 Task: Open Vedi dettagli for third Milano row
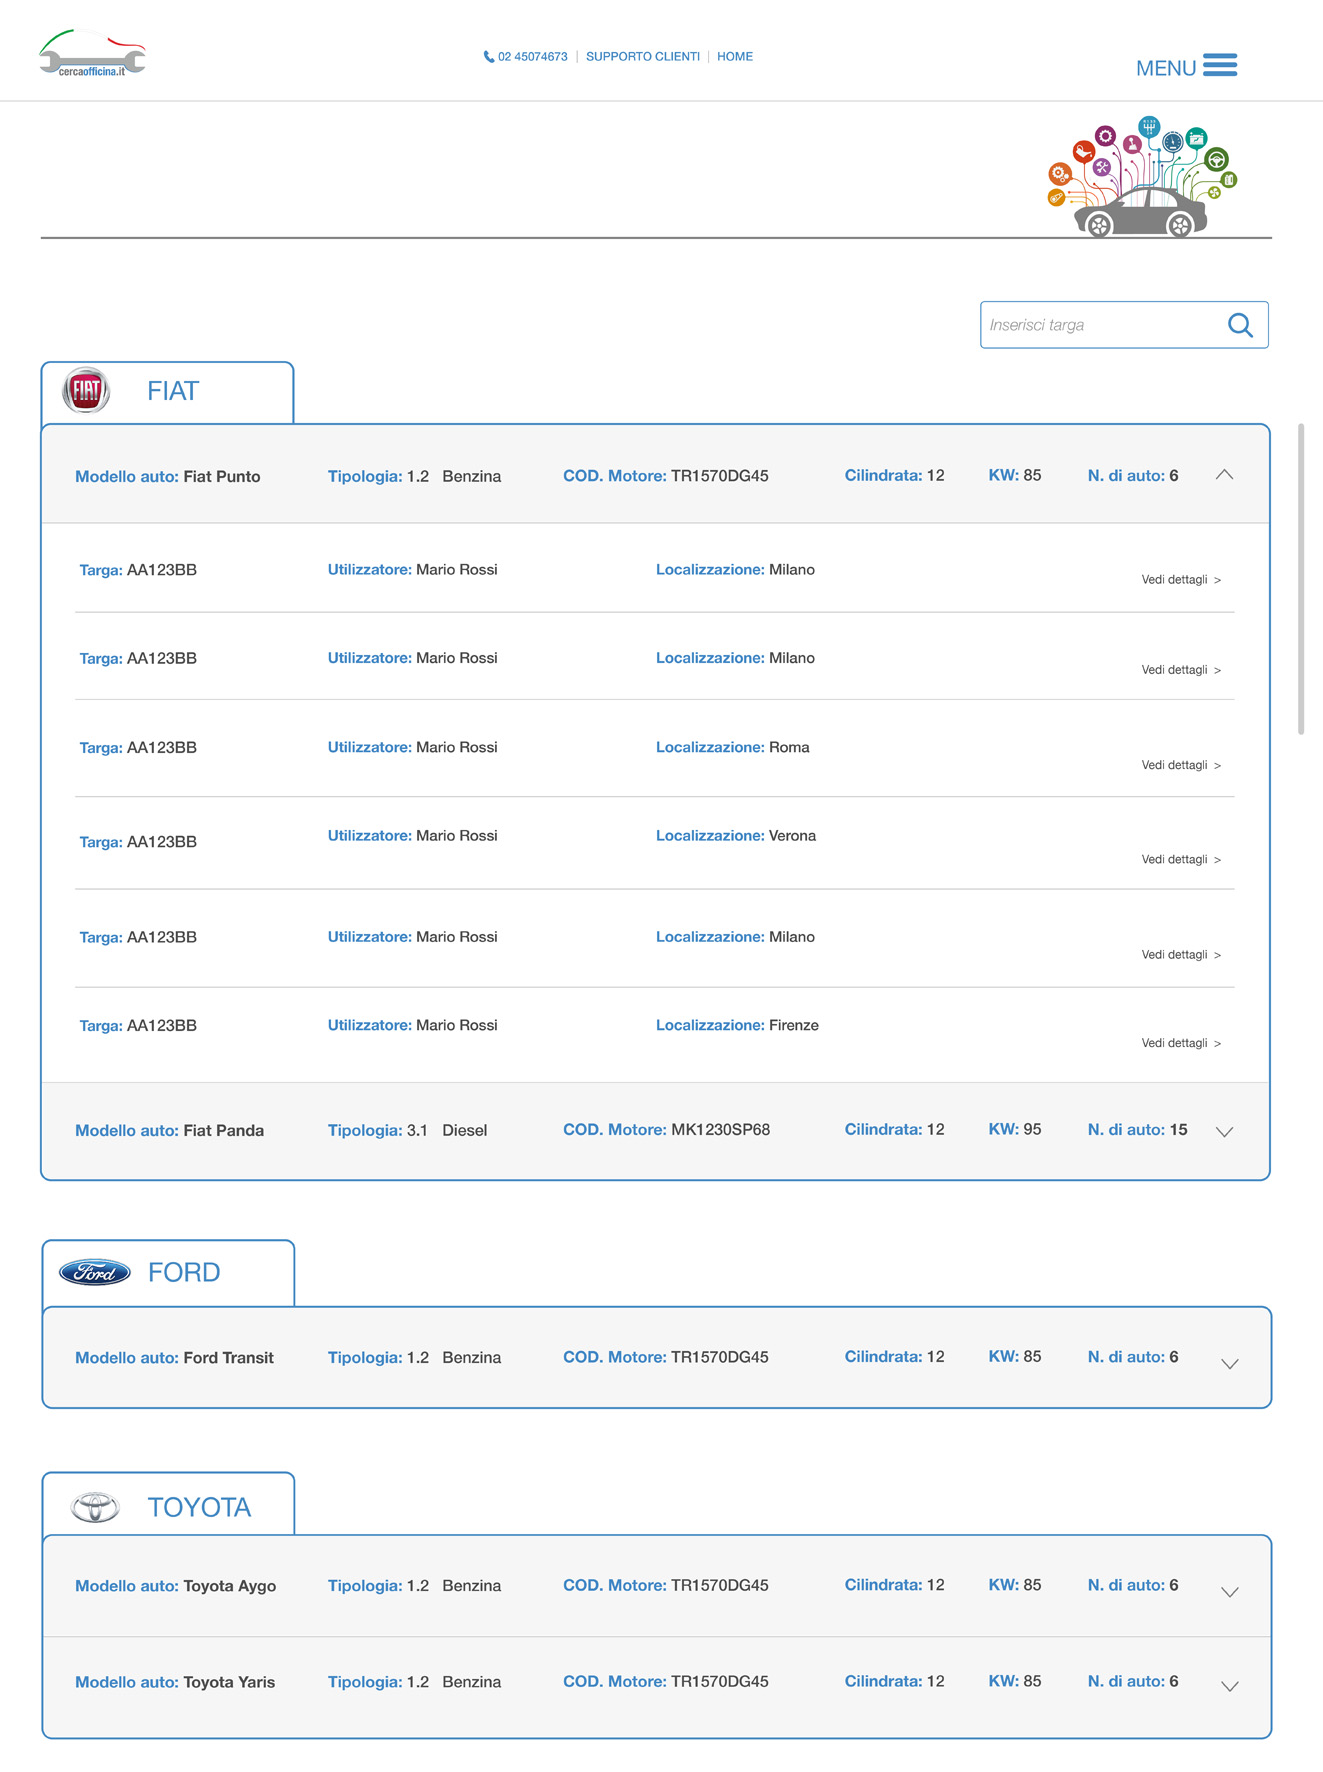coord(1181,955)
